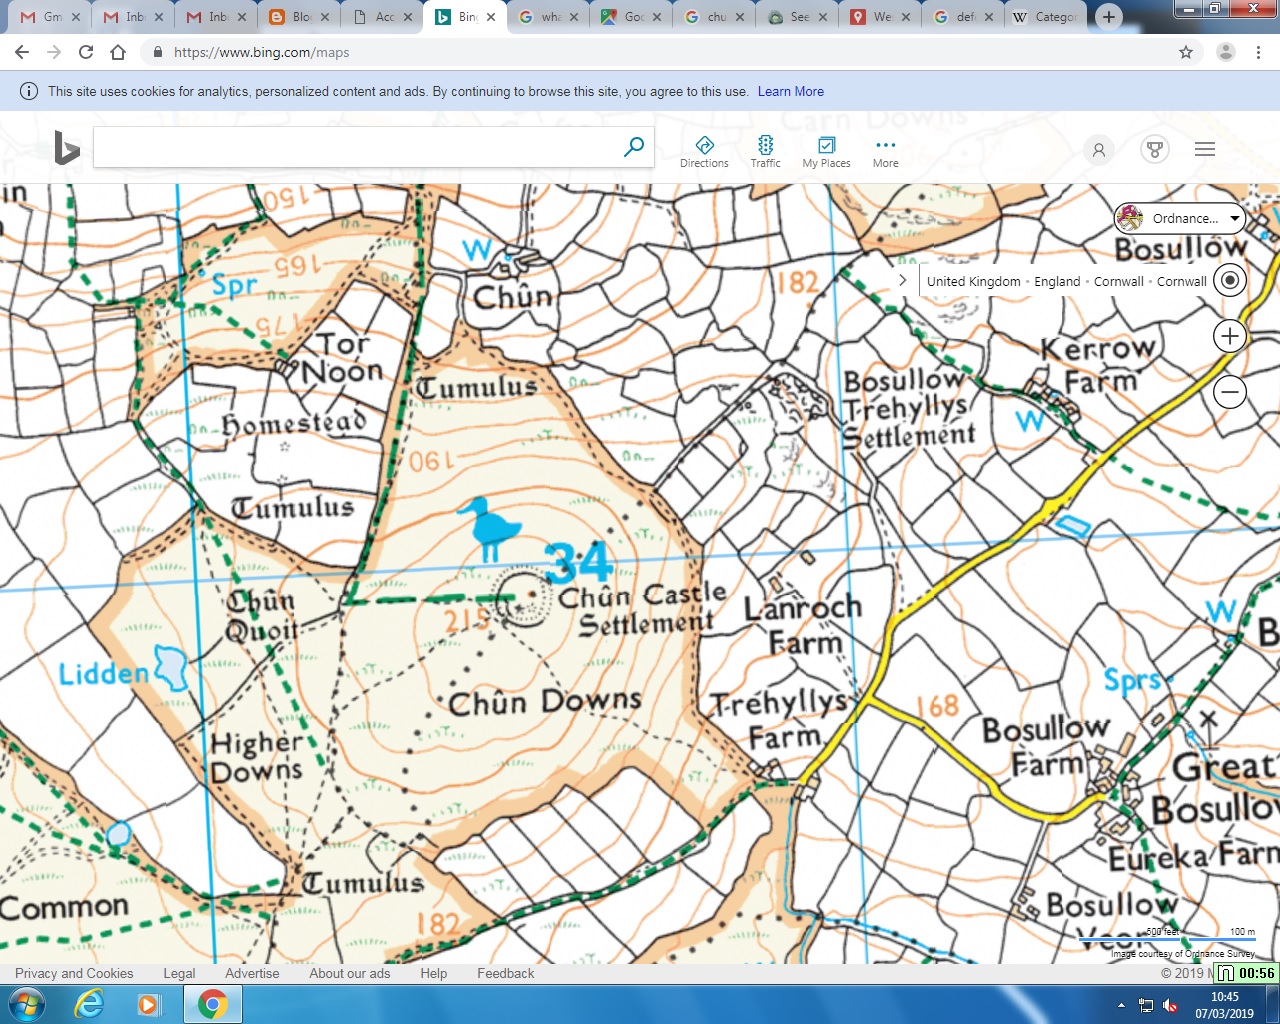Image resolution: width=1280 pixels, height=1024 pixels.
Task: Click Learn More in the cookie banner
Action: [x=790, y=91]
